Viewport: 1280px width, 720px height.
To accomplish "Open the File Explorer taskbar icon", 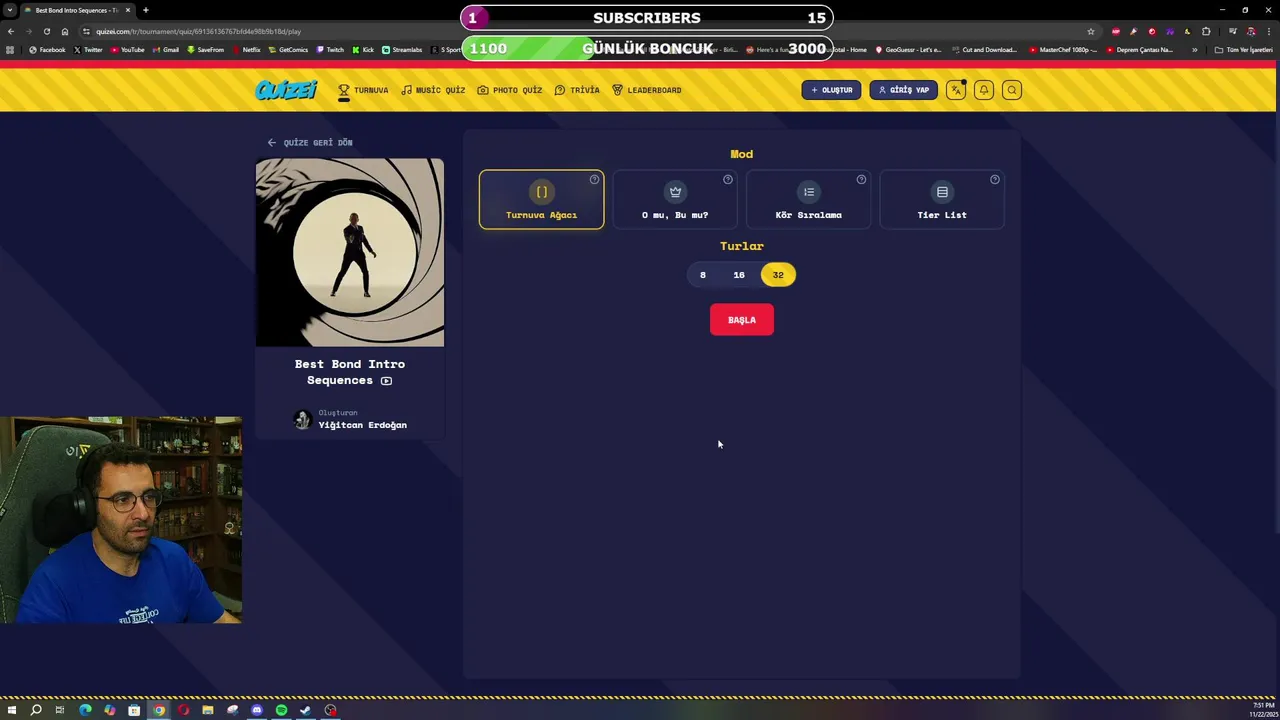I will (208, 710).
